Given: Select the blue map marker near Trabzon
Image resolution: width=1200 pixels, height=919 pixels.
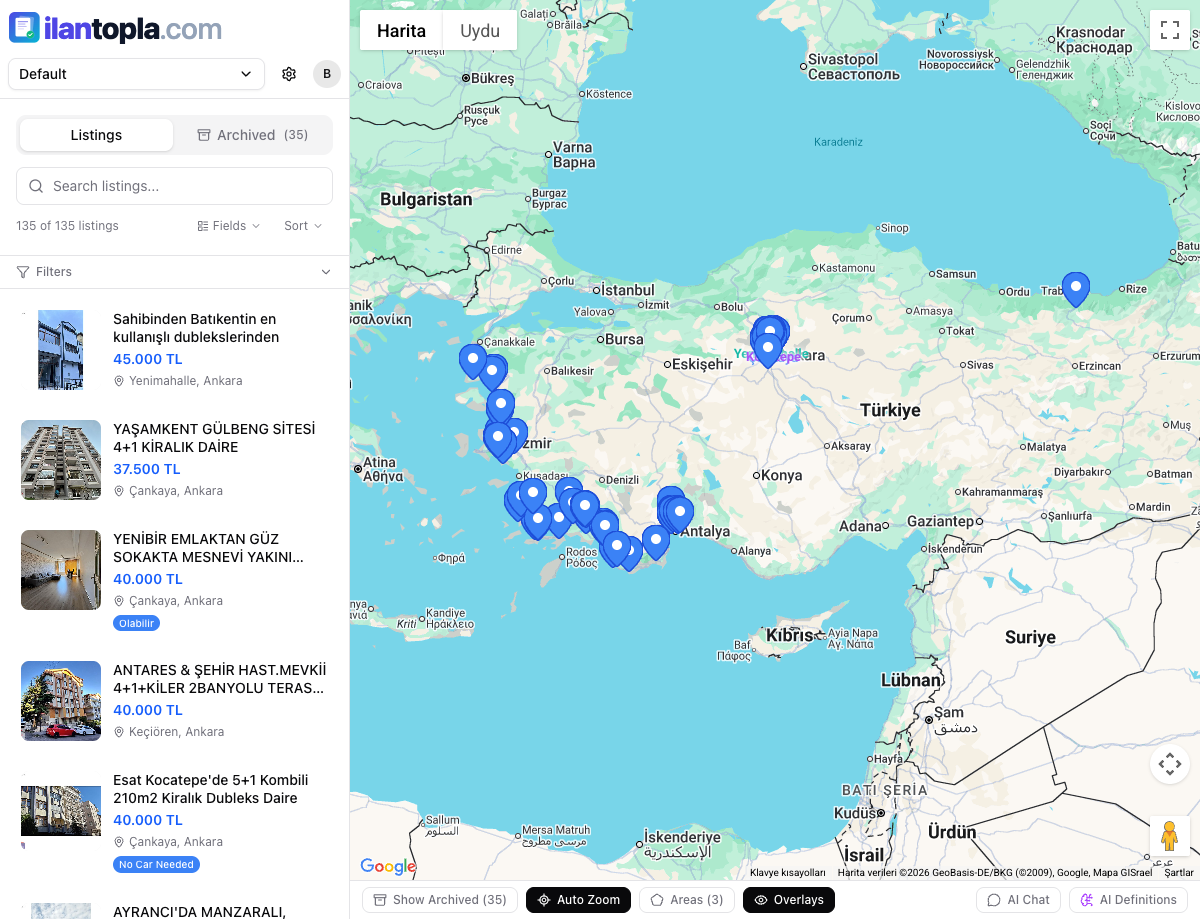Looking at the screenshot, I should [1076, 287].
